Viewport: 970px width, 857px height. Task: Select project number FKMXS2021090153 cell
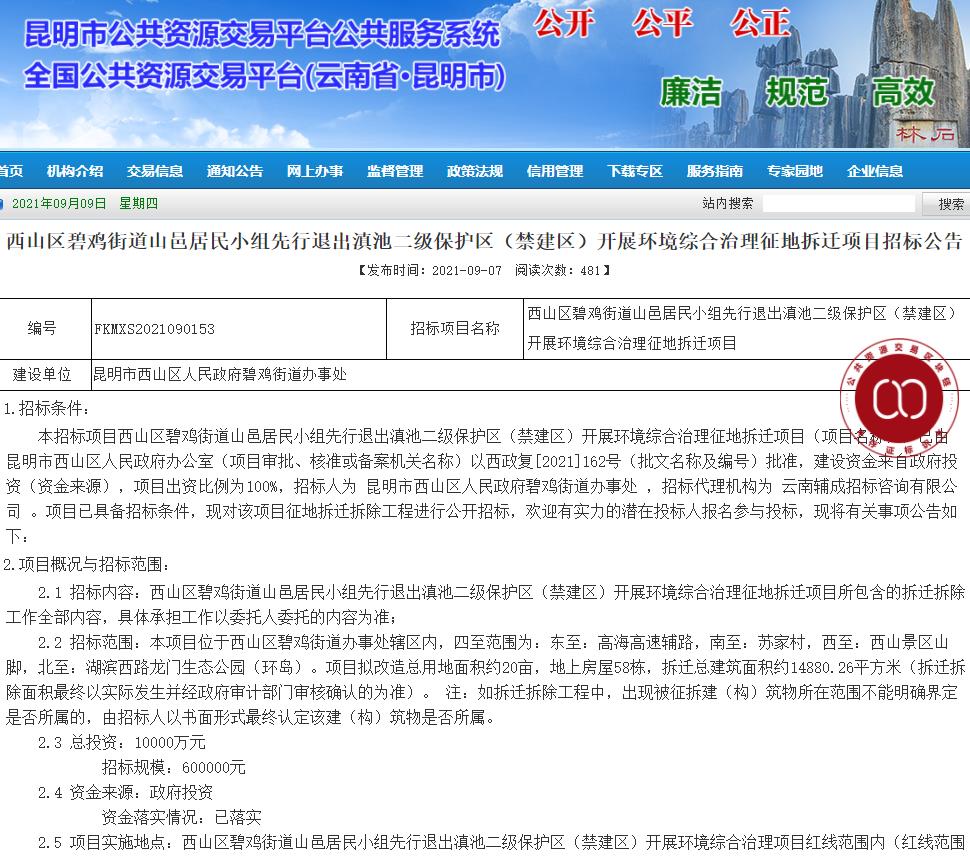coord(239,329)
